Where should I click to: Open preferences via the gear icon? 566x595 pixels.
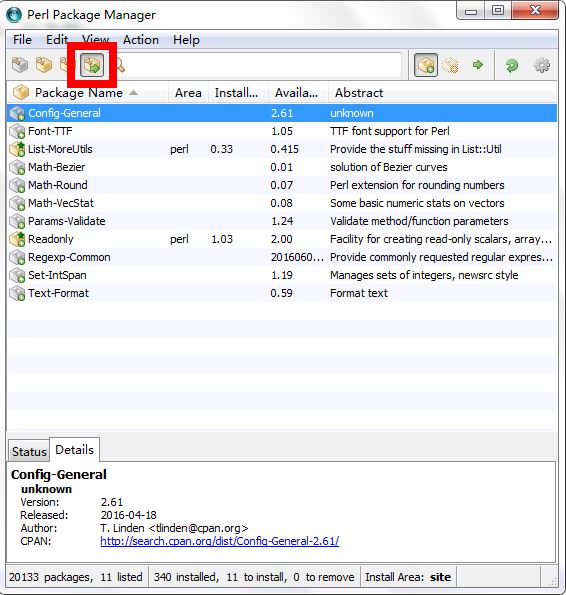pyautogui.click(x=542, y=65)
